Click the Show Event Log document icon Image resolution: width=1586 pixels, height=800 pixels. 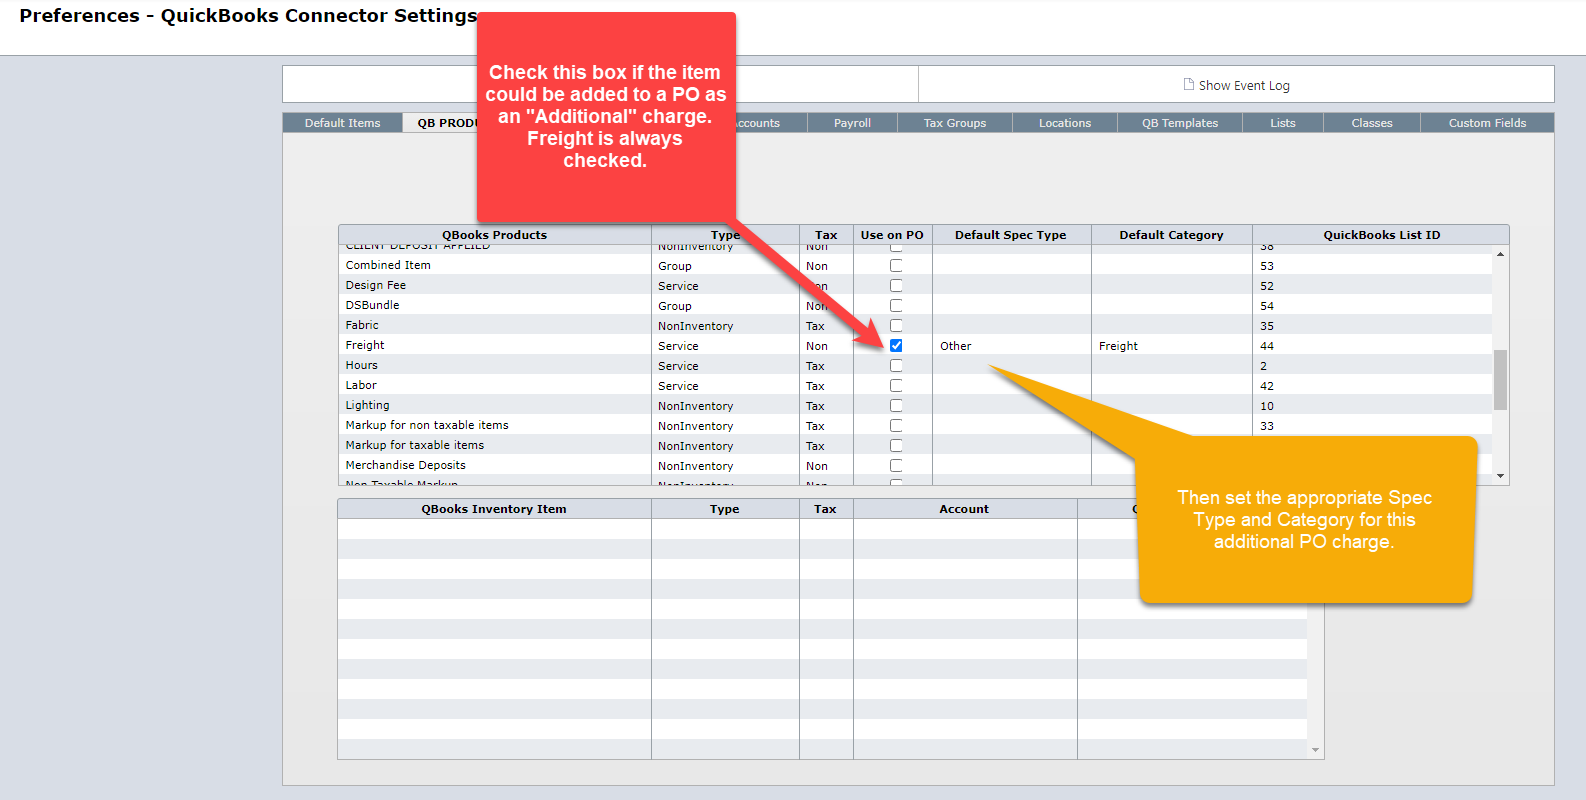[1188, 85]
